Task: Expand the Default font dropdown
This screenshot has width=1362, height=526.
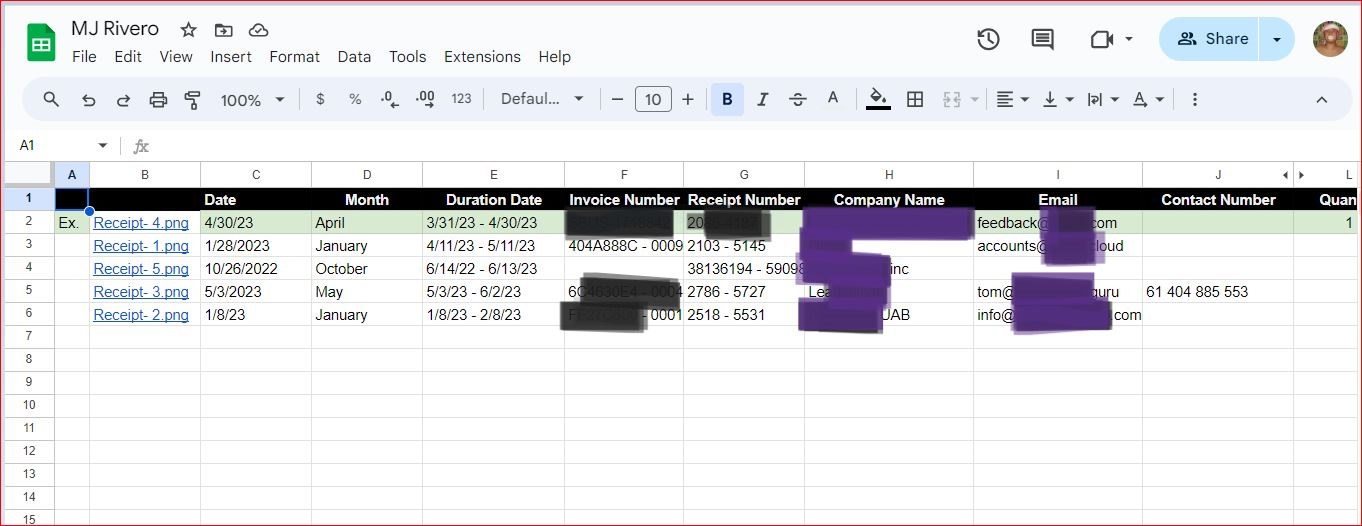Action: click(x=542, y=99)
